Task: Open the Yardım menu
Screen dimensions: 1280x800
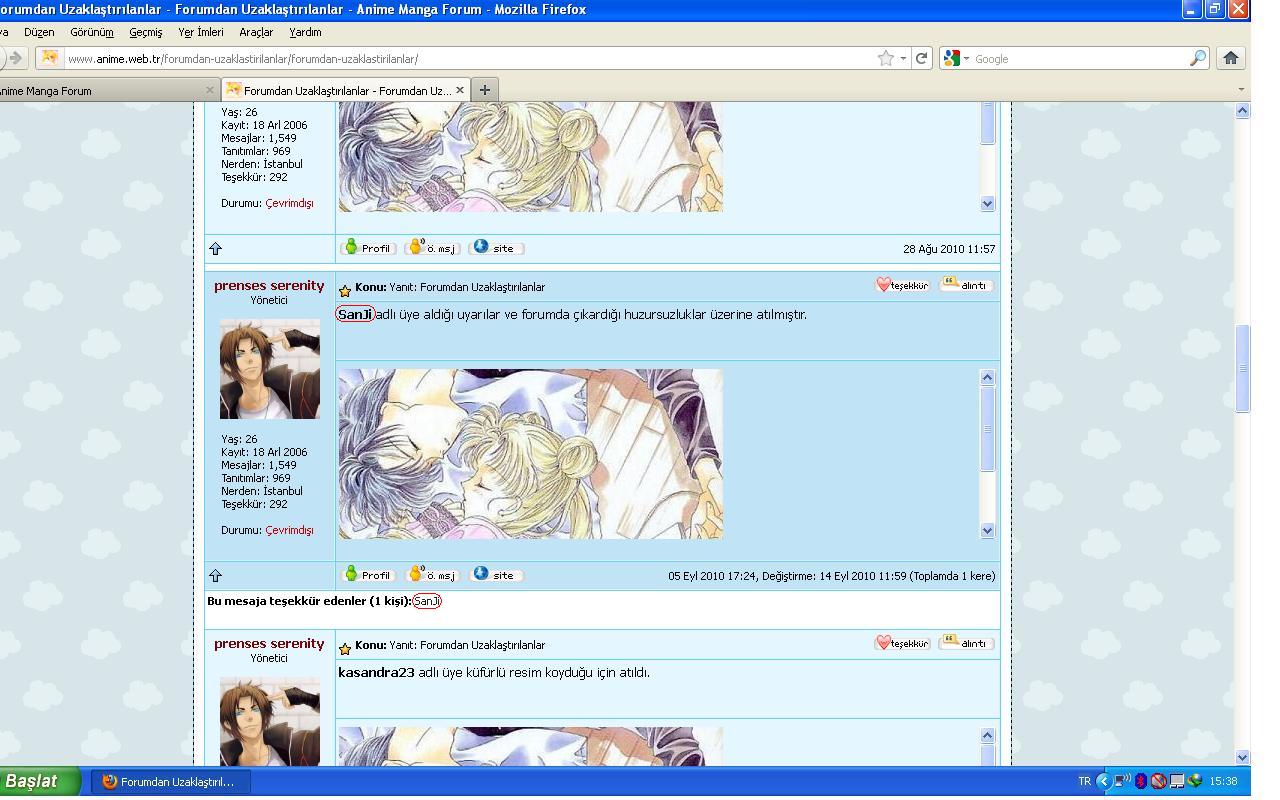Action: point(305,32)
